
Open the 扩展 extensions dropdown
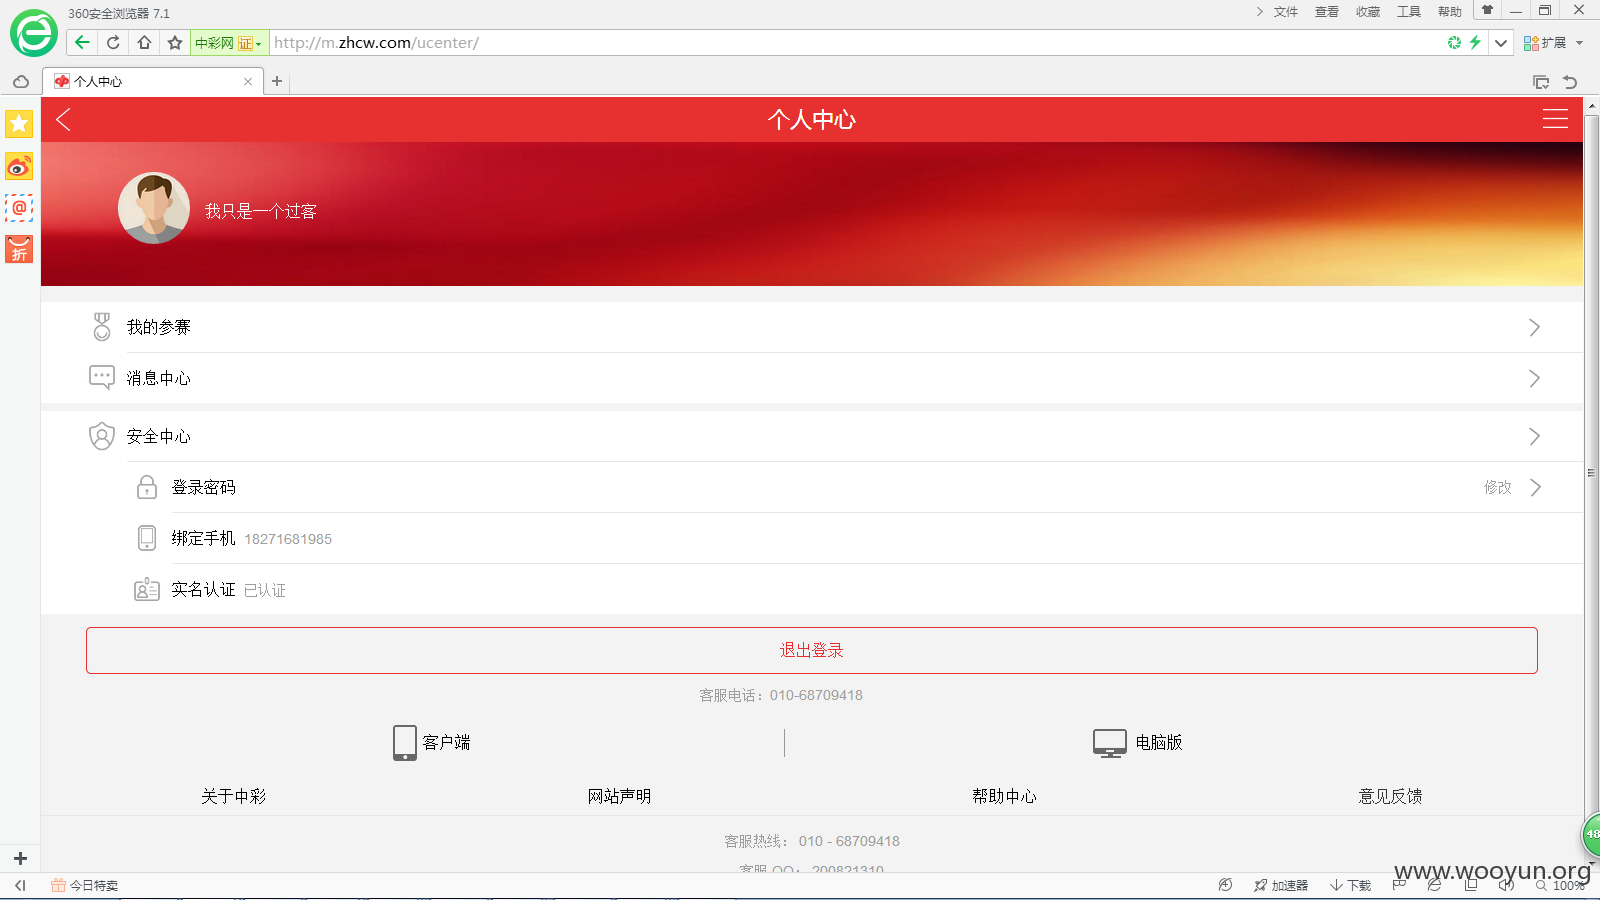click(x=1553, y=43)
